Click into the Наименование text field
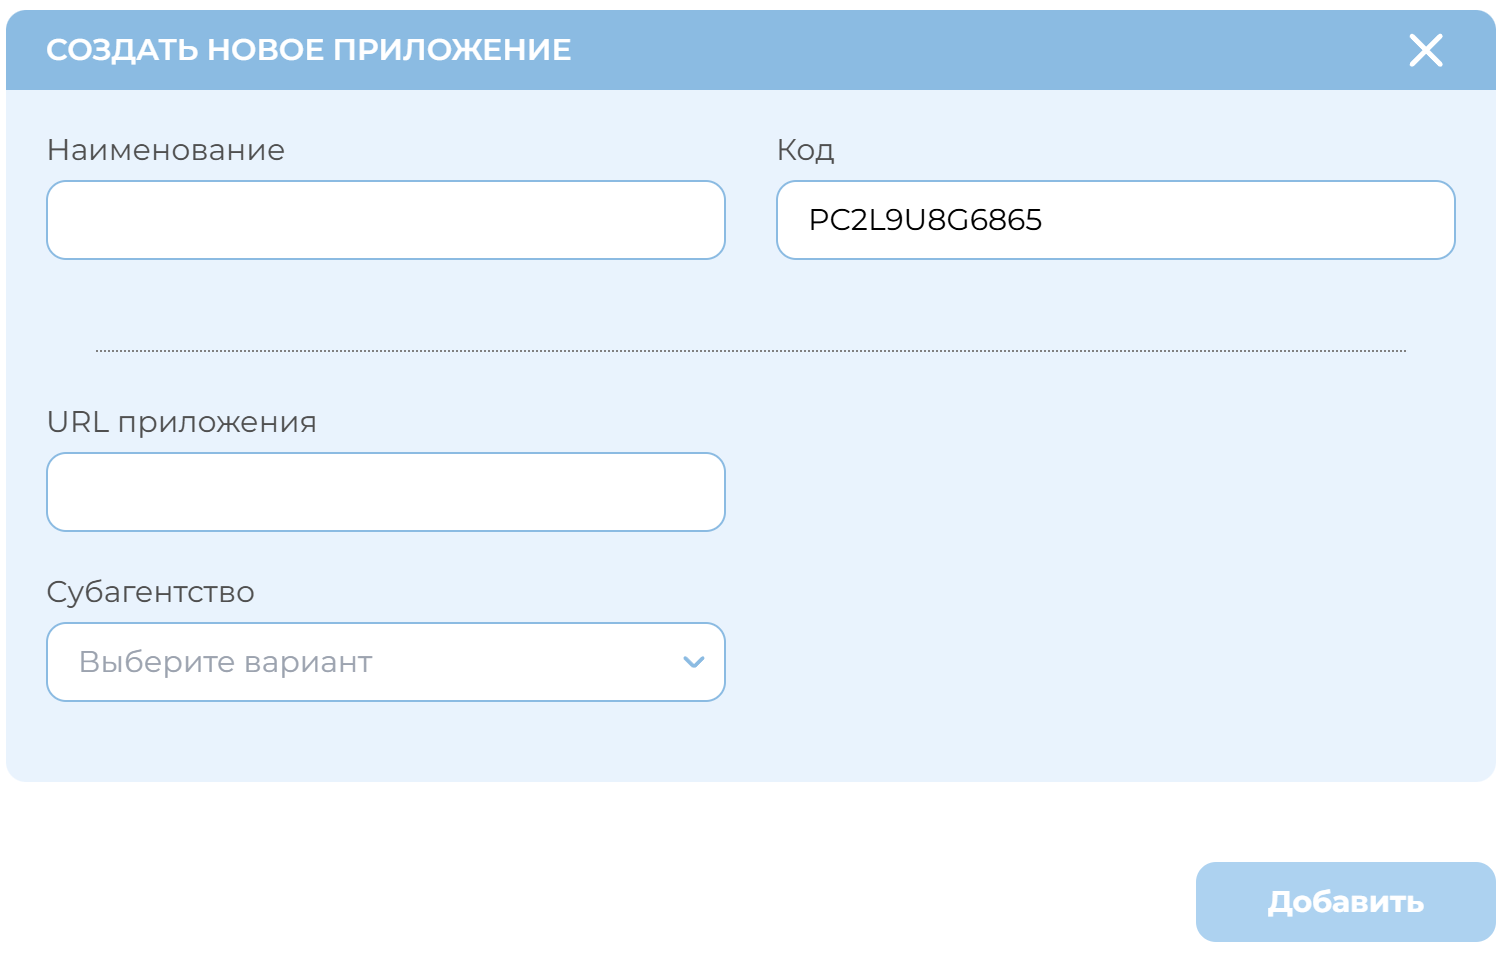The width and height of the screenshot is (1502, 956). click(x=385, y=220)
